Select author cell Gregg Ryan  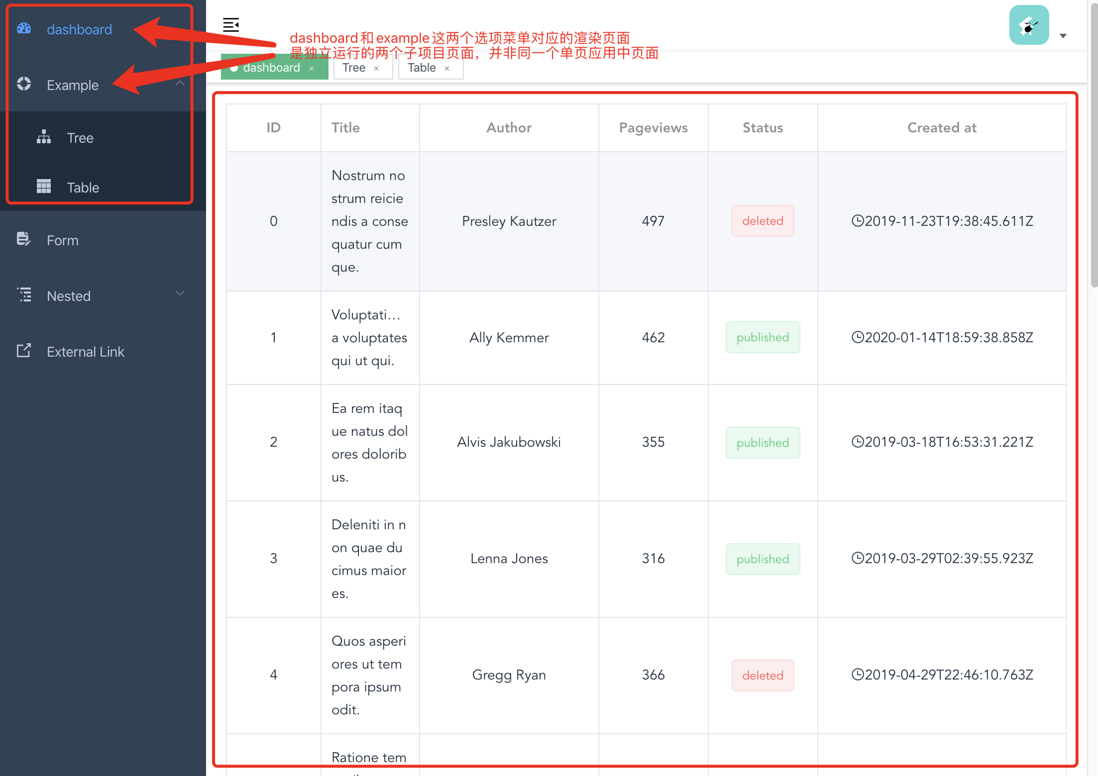tap(509, 674)
